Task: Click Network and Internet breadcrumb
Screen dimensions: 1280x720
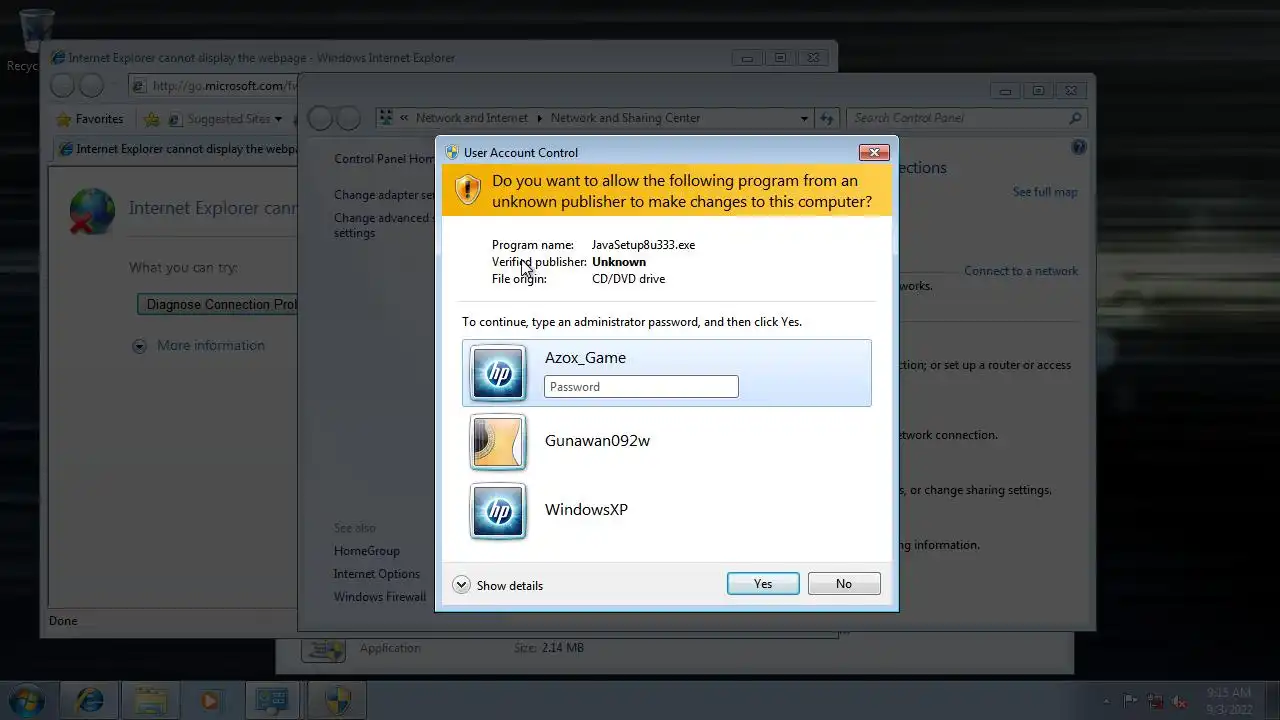Action: (472, 118)
